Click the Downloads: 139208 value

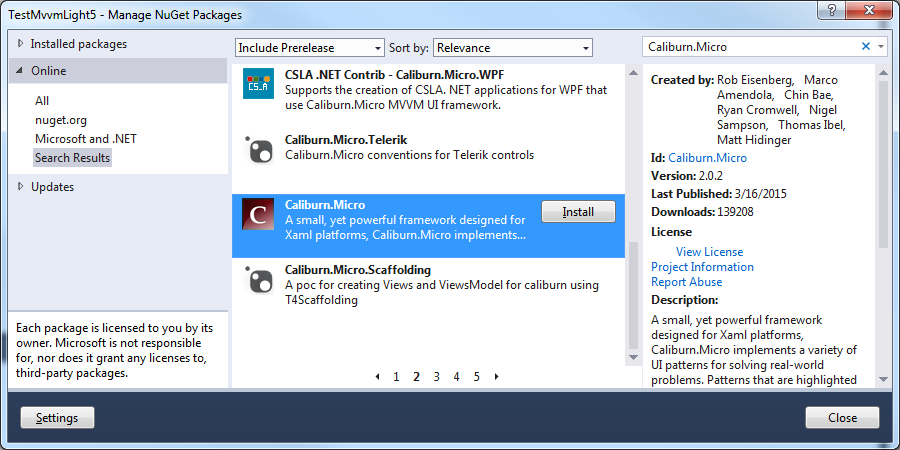coord(735,212)
